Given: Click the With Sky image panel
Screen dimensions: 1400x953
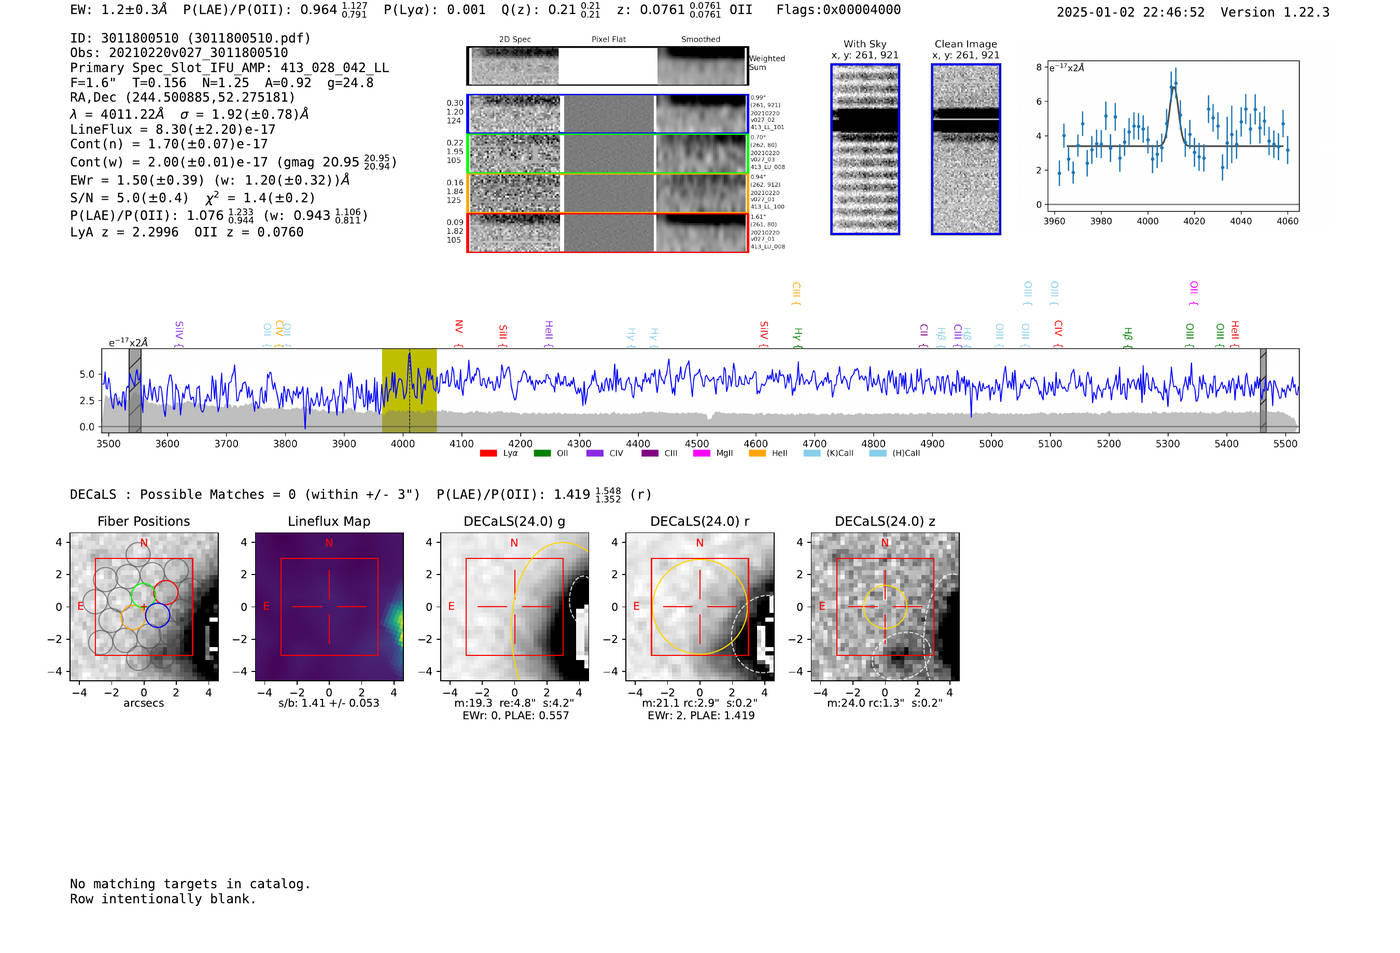Looking at the screenshot, I should coord(865,149).
